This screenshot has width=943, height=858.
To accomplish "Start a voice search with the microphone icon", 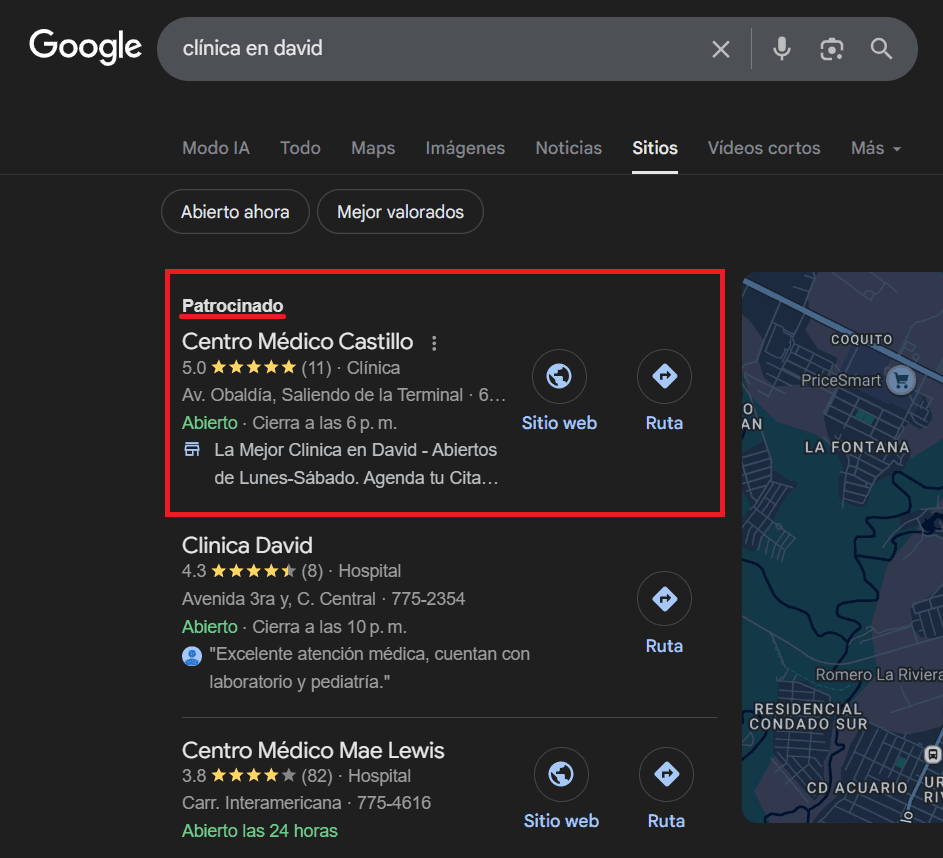I will (781, 48).
